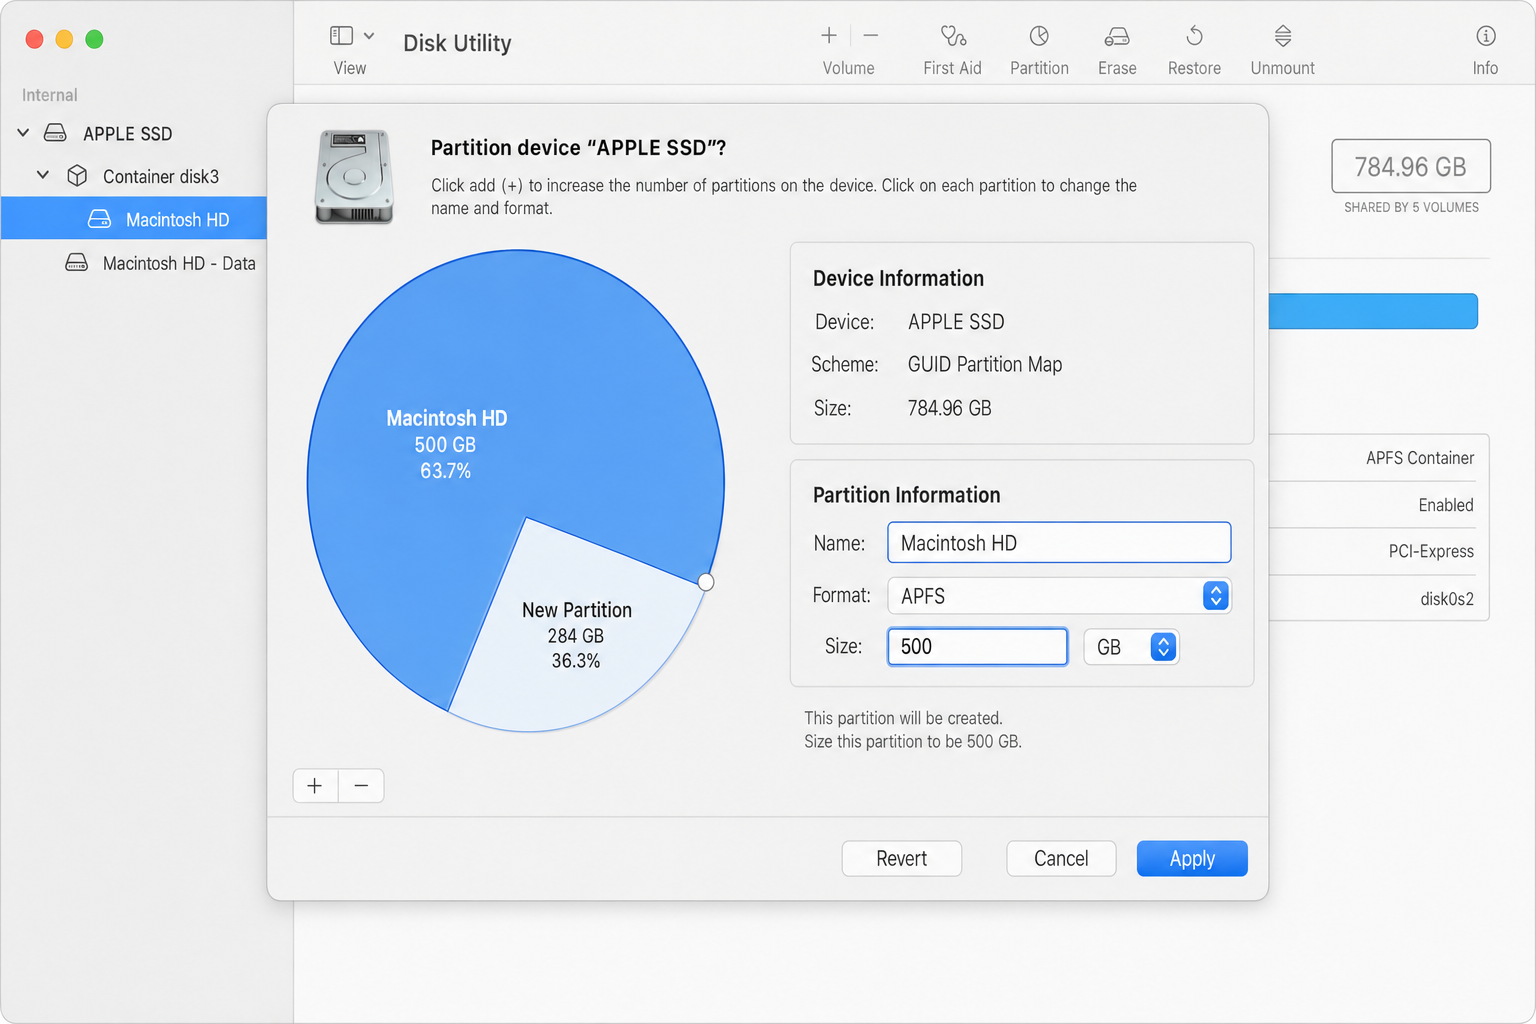The image size is (1536, 1024).
Task: Select Container disk3 in sidebar
Action: 160,176
